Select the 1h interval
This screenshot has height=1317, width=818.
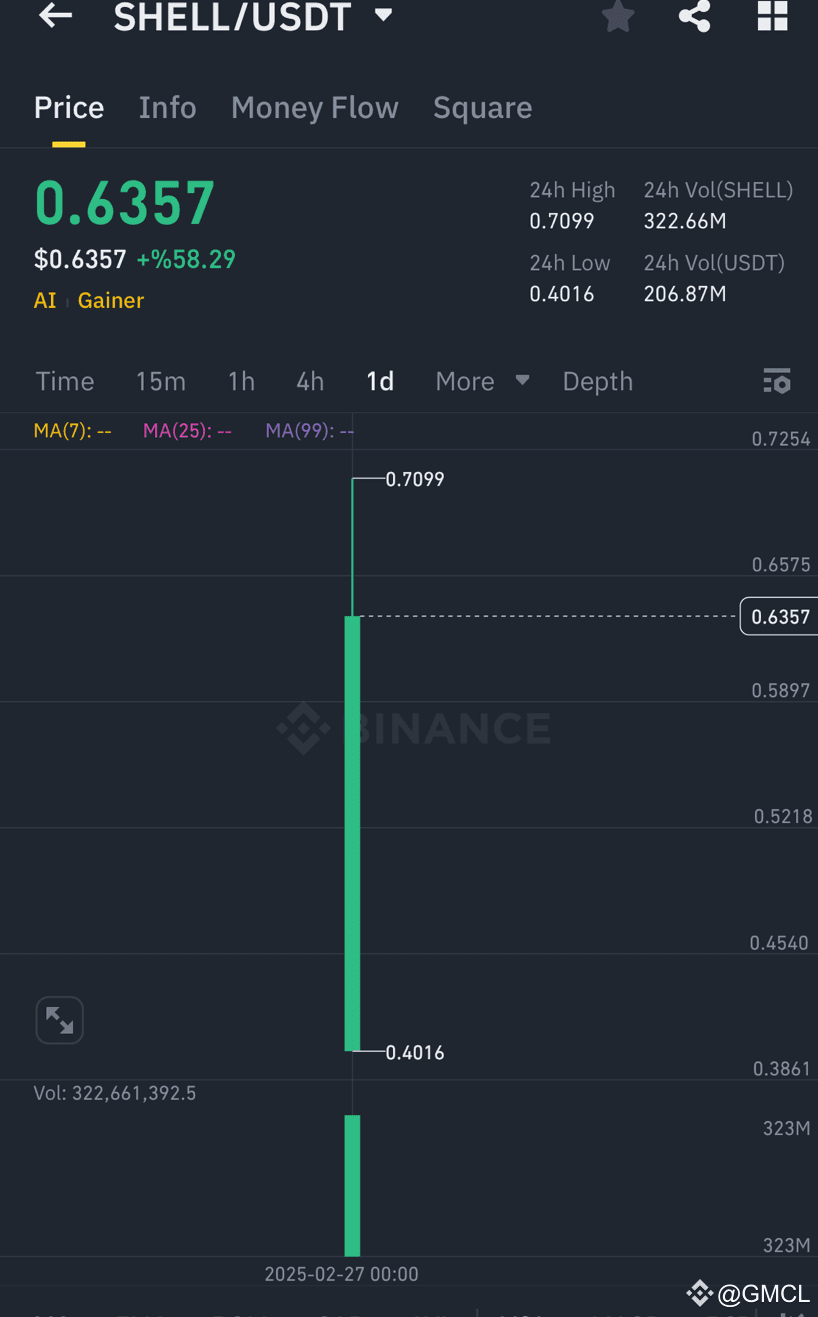pos(241,381)
